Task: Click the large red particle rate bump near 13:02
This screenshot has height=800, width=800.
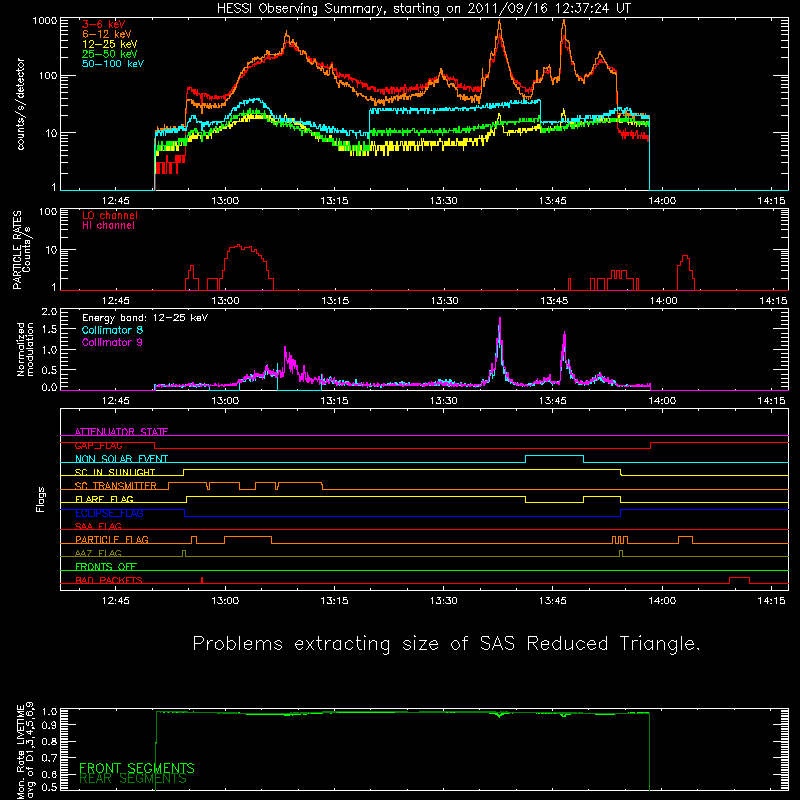Action: click(248, 266)
